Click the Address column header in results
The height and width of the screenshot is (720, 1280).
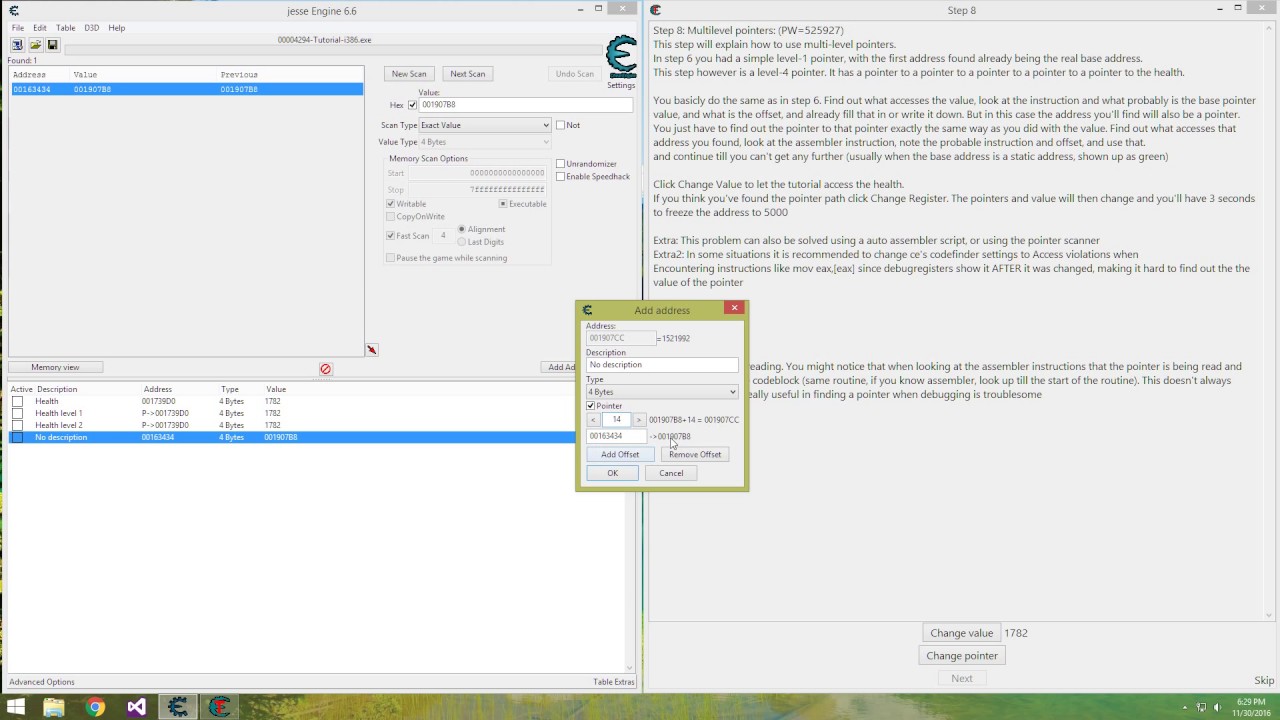coord(39,75)
